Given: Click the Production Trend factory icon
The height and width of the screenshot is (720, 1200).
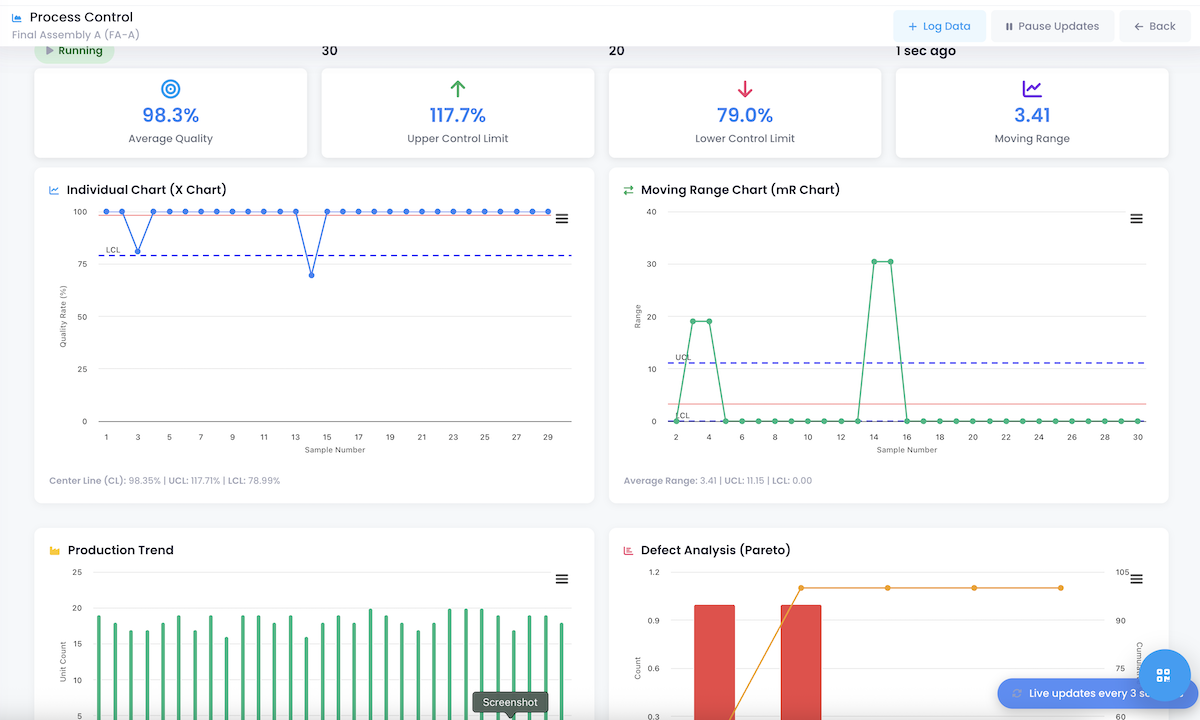Looking at the screenshot, I should click(x=54, y=551).
